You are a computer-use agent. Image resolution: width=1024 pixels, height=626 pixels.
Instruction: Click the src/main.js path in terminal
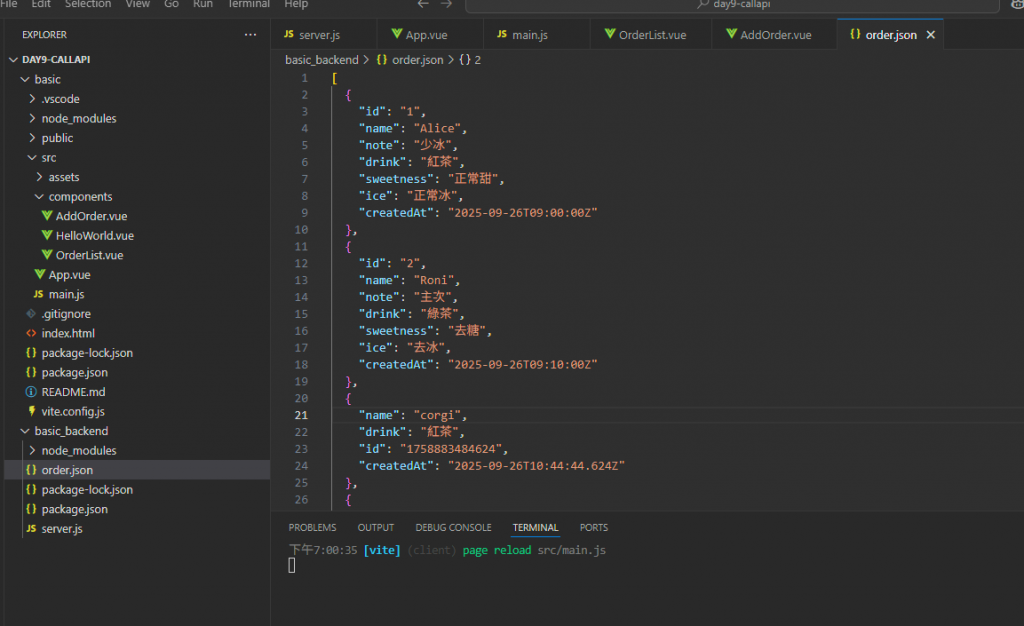pyautogui.click(x=571, y=550)
